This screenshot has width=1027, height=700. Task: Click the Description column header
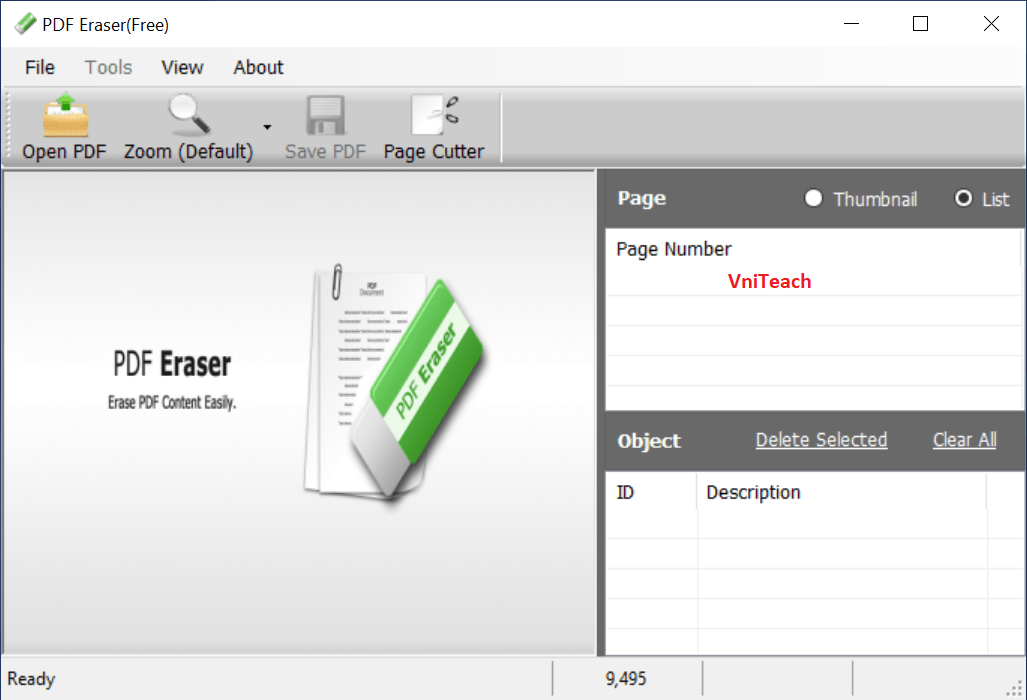(x=842, y=492)
